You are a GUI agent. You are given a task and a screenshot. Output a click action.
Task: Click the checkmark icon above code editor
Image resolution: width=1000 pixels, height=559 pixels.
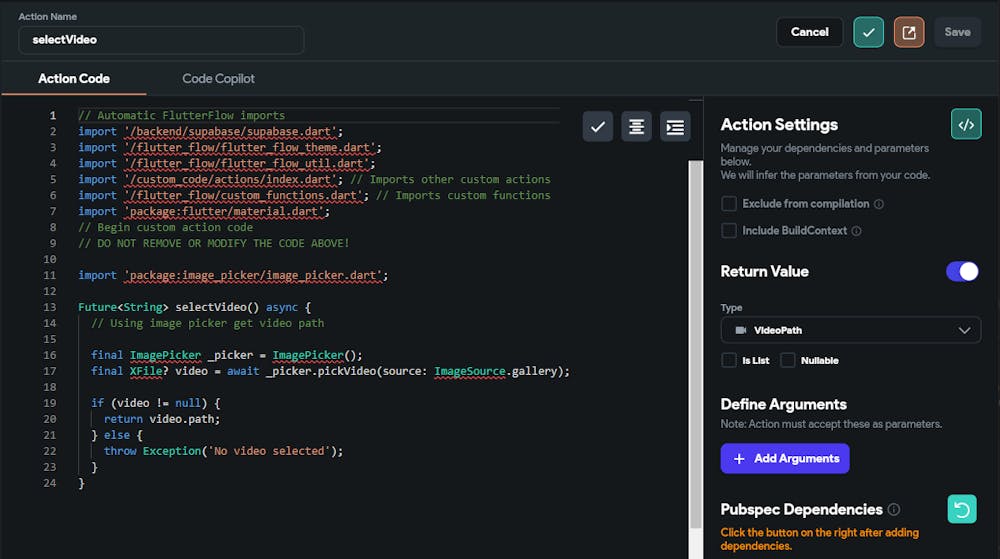tap(598, 126)
